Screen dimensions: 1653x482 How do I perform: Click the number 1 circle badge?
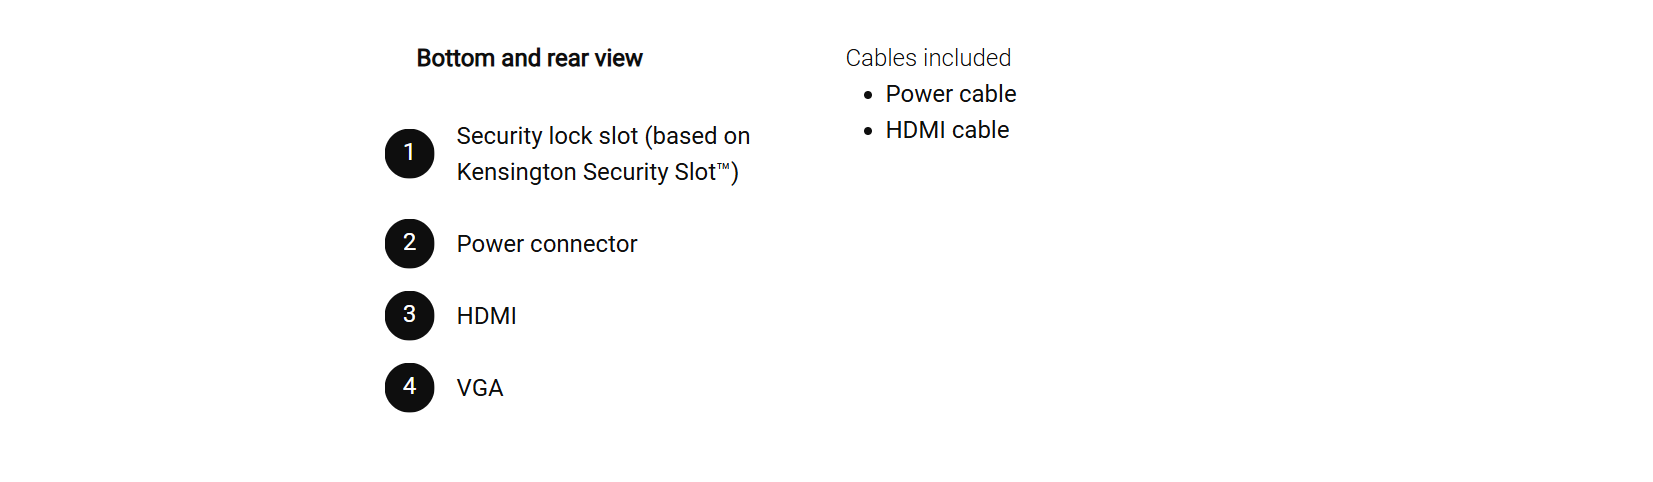[409, 153]
